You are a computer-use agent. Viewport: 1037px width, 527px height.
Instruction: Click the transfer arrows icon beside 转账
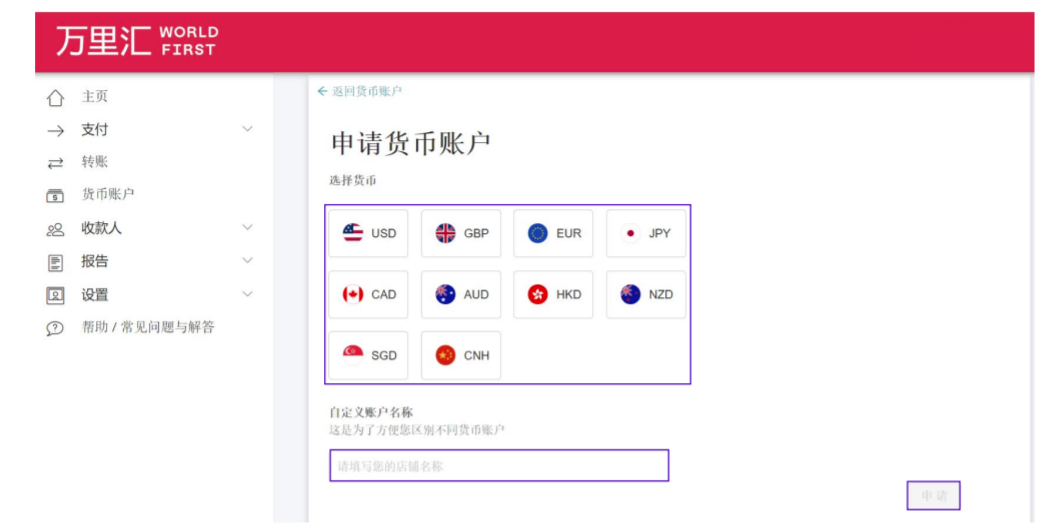click(55, 163)
